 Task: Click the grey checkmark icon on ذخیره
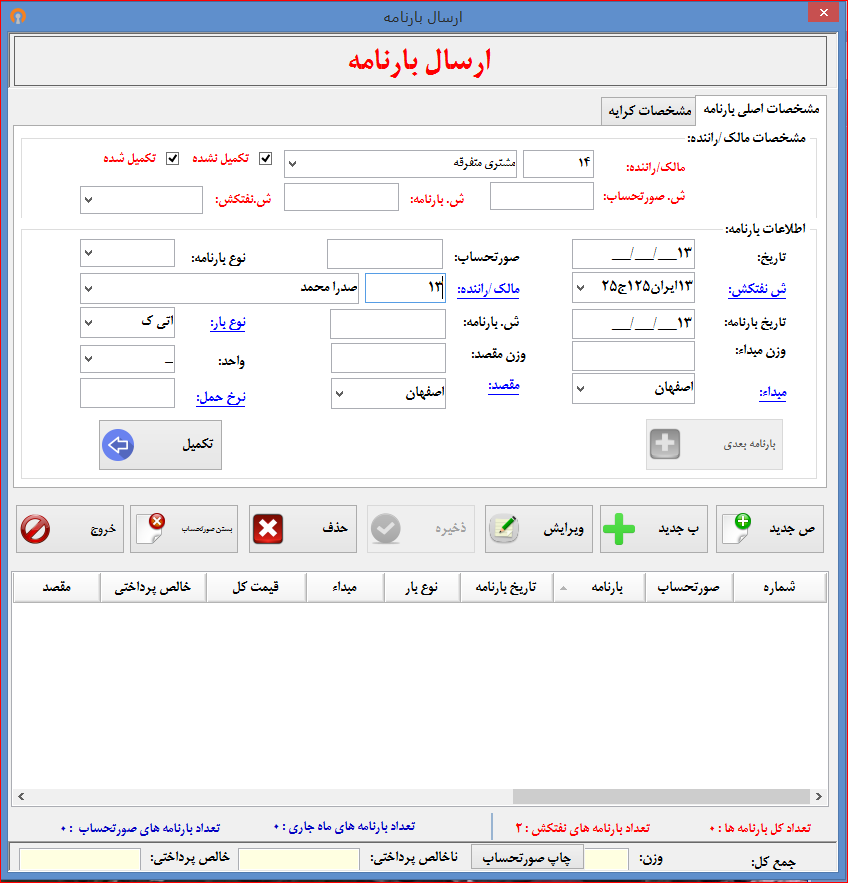point(386,529)
